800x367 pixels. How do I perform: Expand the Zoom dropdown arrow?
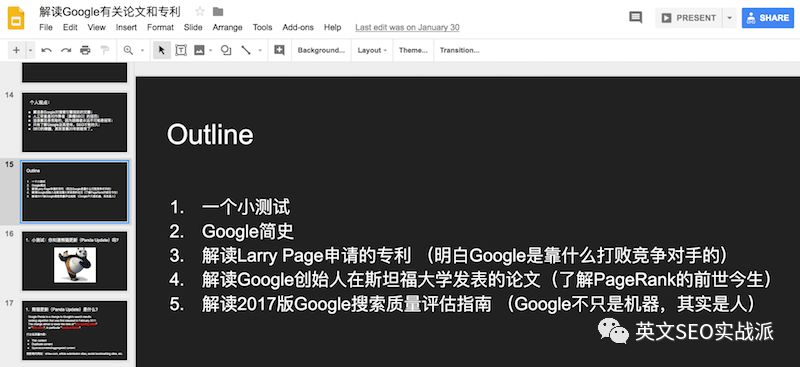tap(142, 50)
